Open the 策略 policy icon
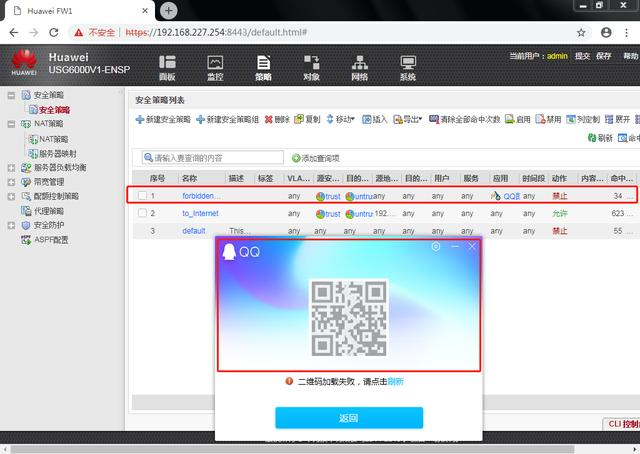This screenshot has width=640, height=454. [263, 68]
